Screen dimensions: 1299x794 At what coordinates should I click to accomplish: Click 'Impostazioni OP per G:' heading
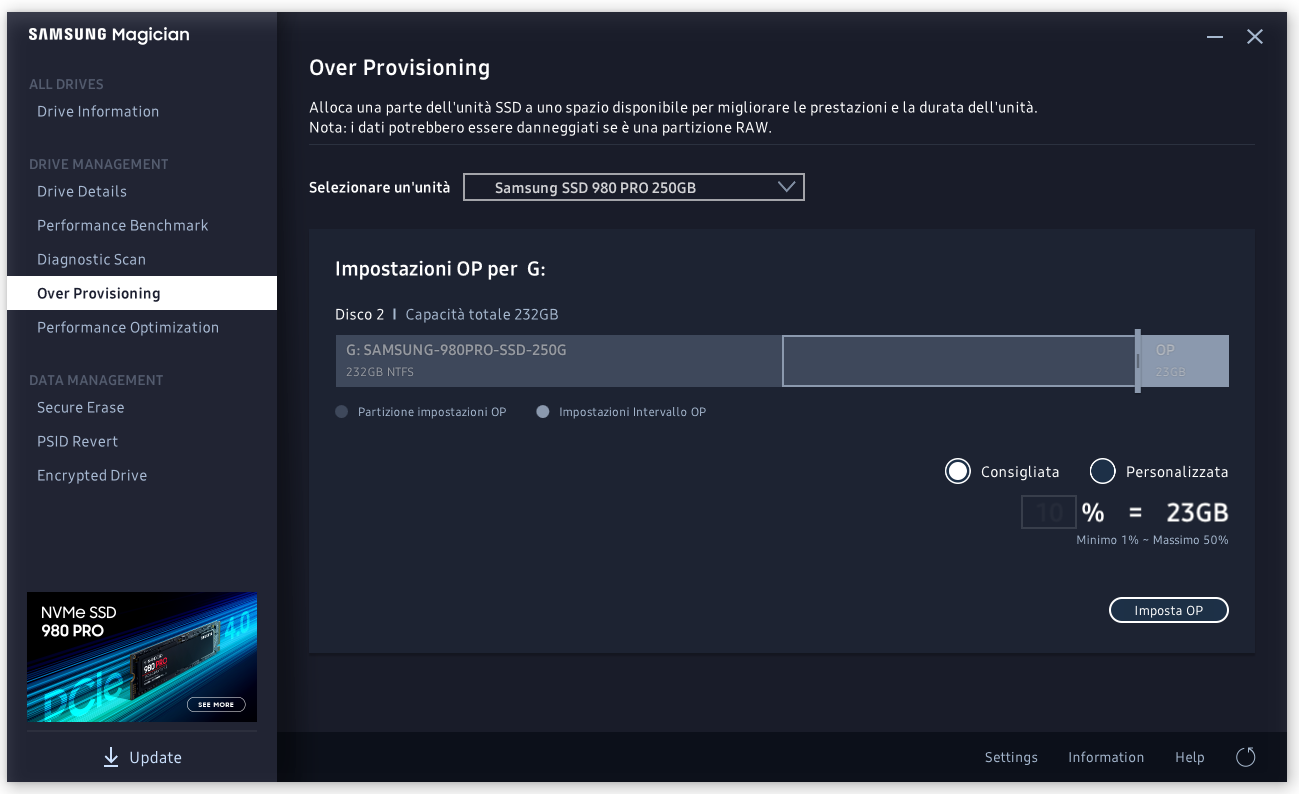(440, 269)
